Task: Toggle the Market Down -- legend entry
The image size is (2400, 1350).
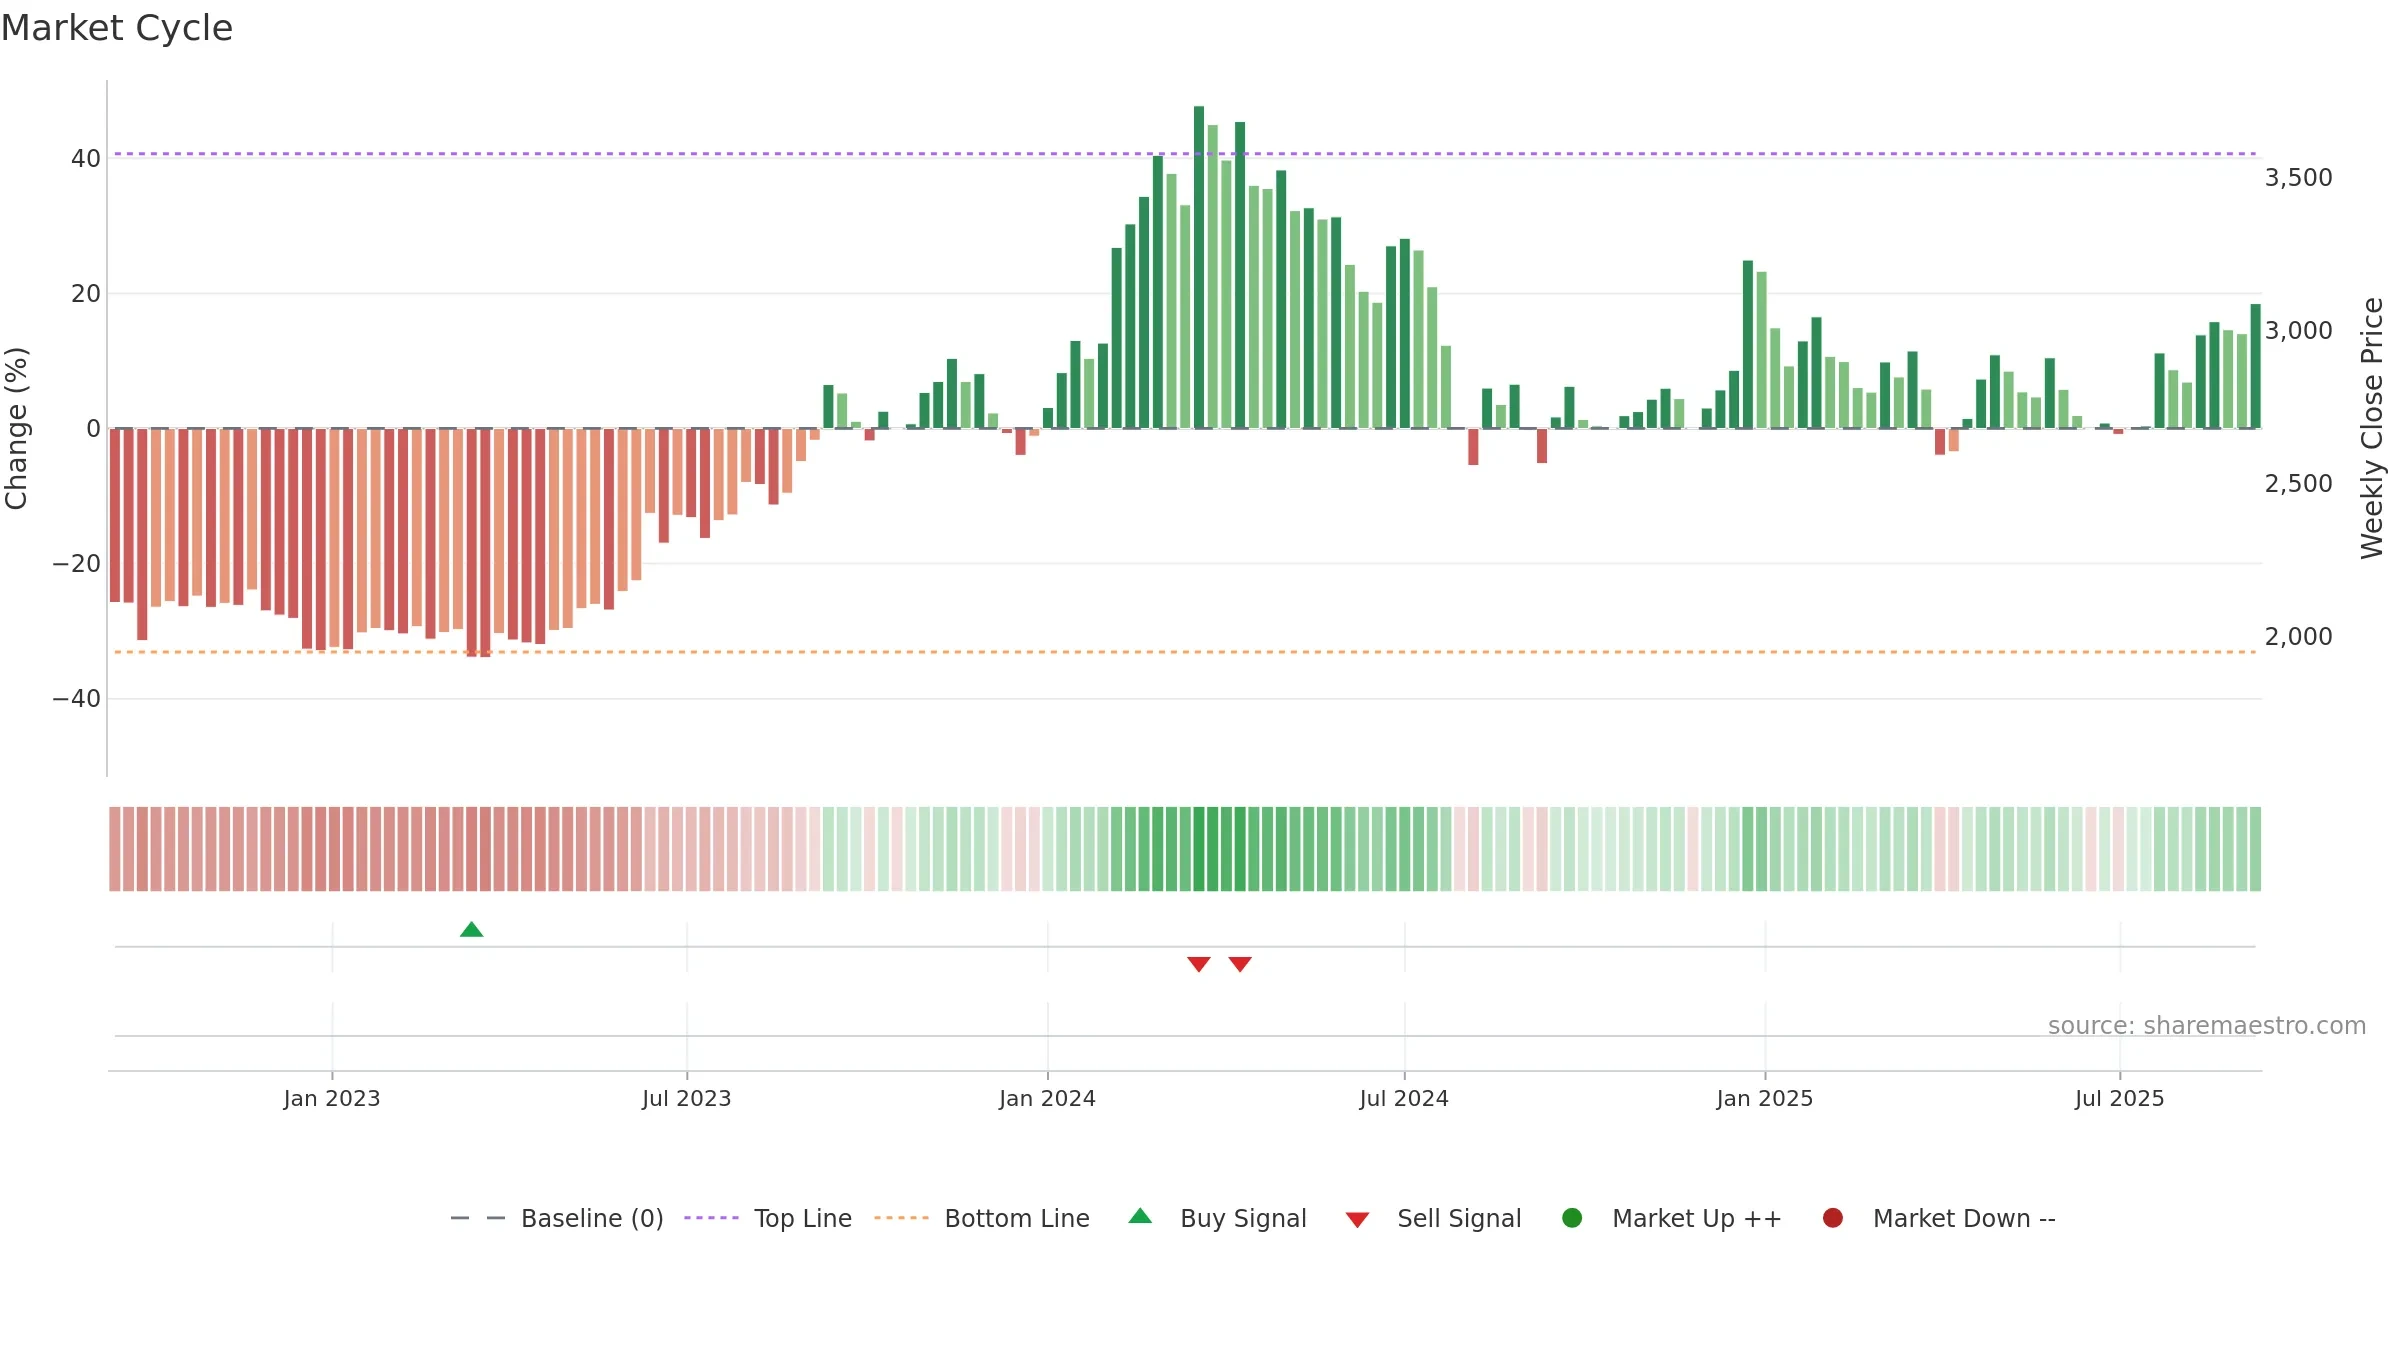Action: point(1939,1218)
